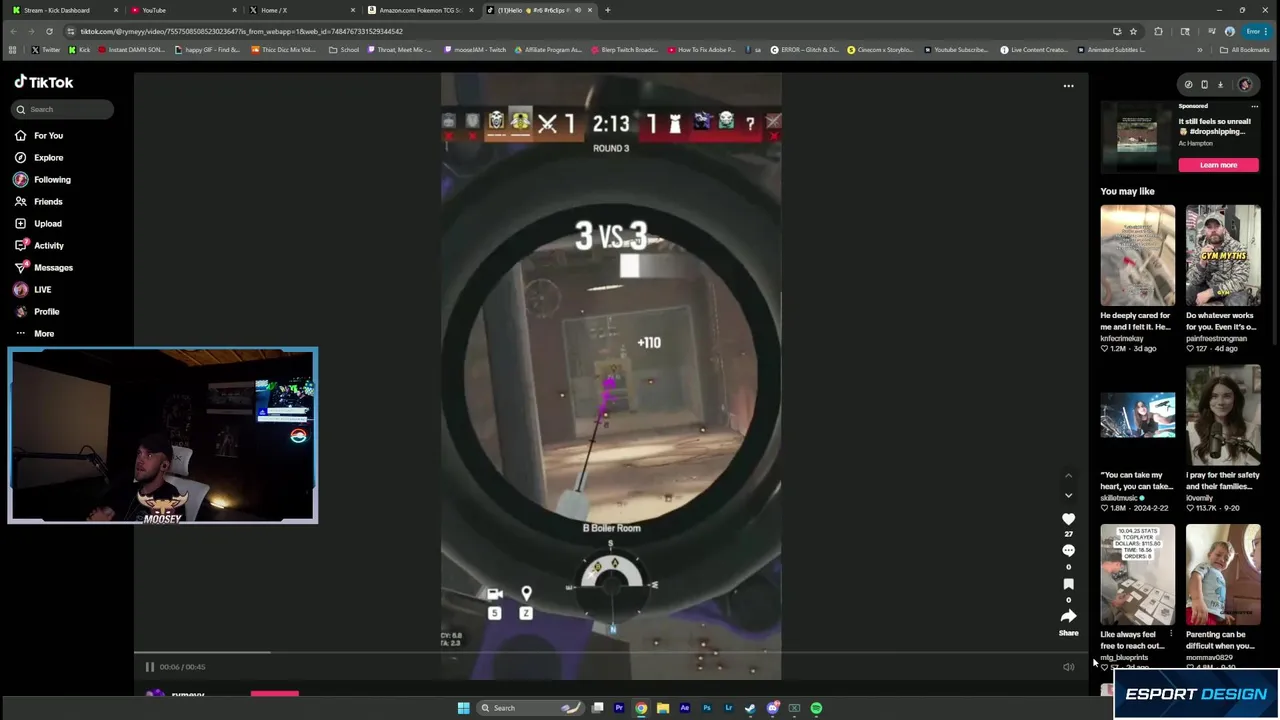Open TikTok Messages
The height and width of the screenshot is (720, 1280).
point(44,268)
